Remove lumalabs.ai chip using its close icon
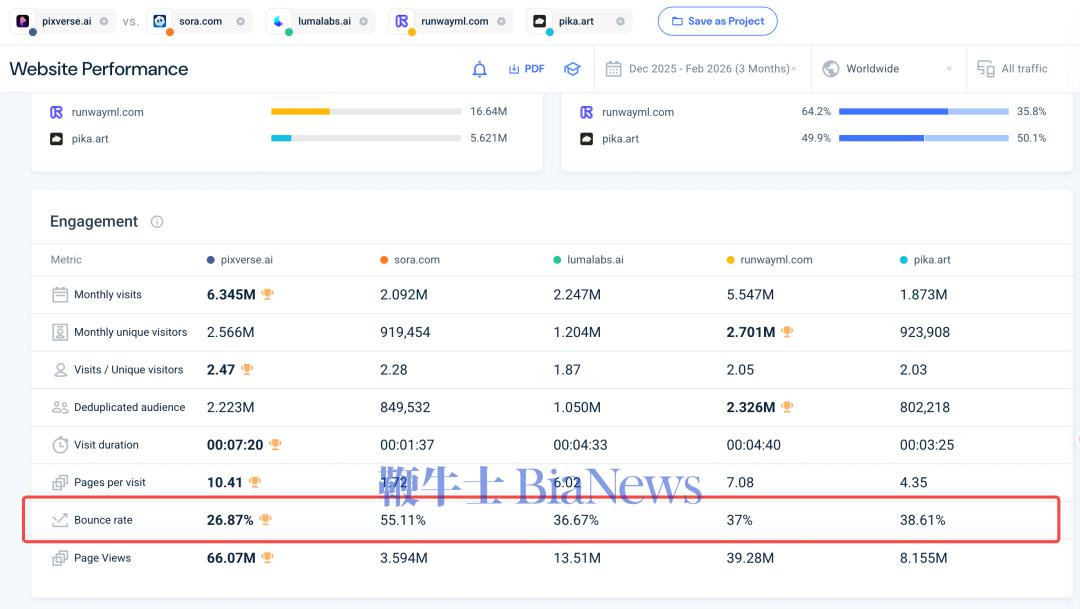 363,21
